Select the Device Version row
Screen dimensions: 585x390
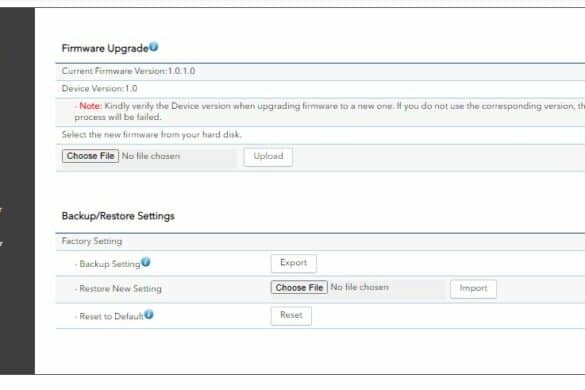[320, 89]
